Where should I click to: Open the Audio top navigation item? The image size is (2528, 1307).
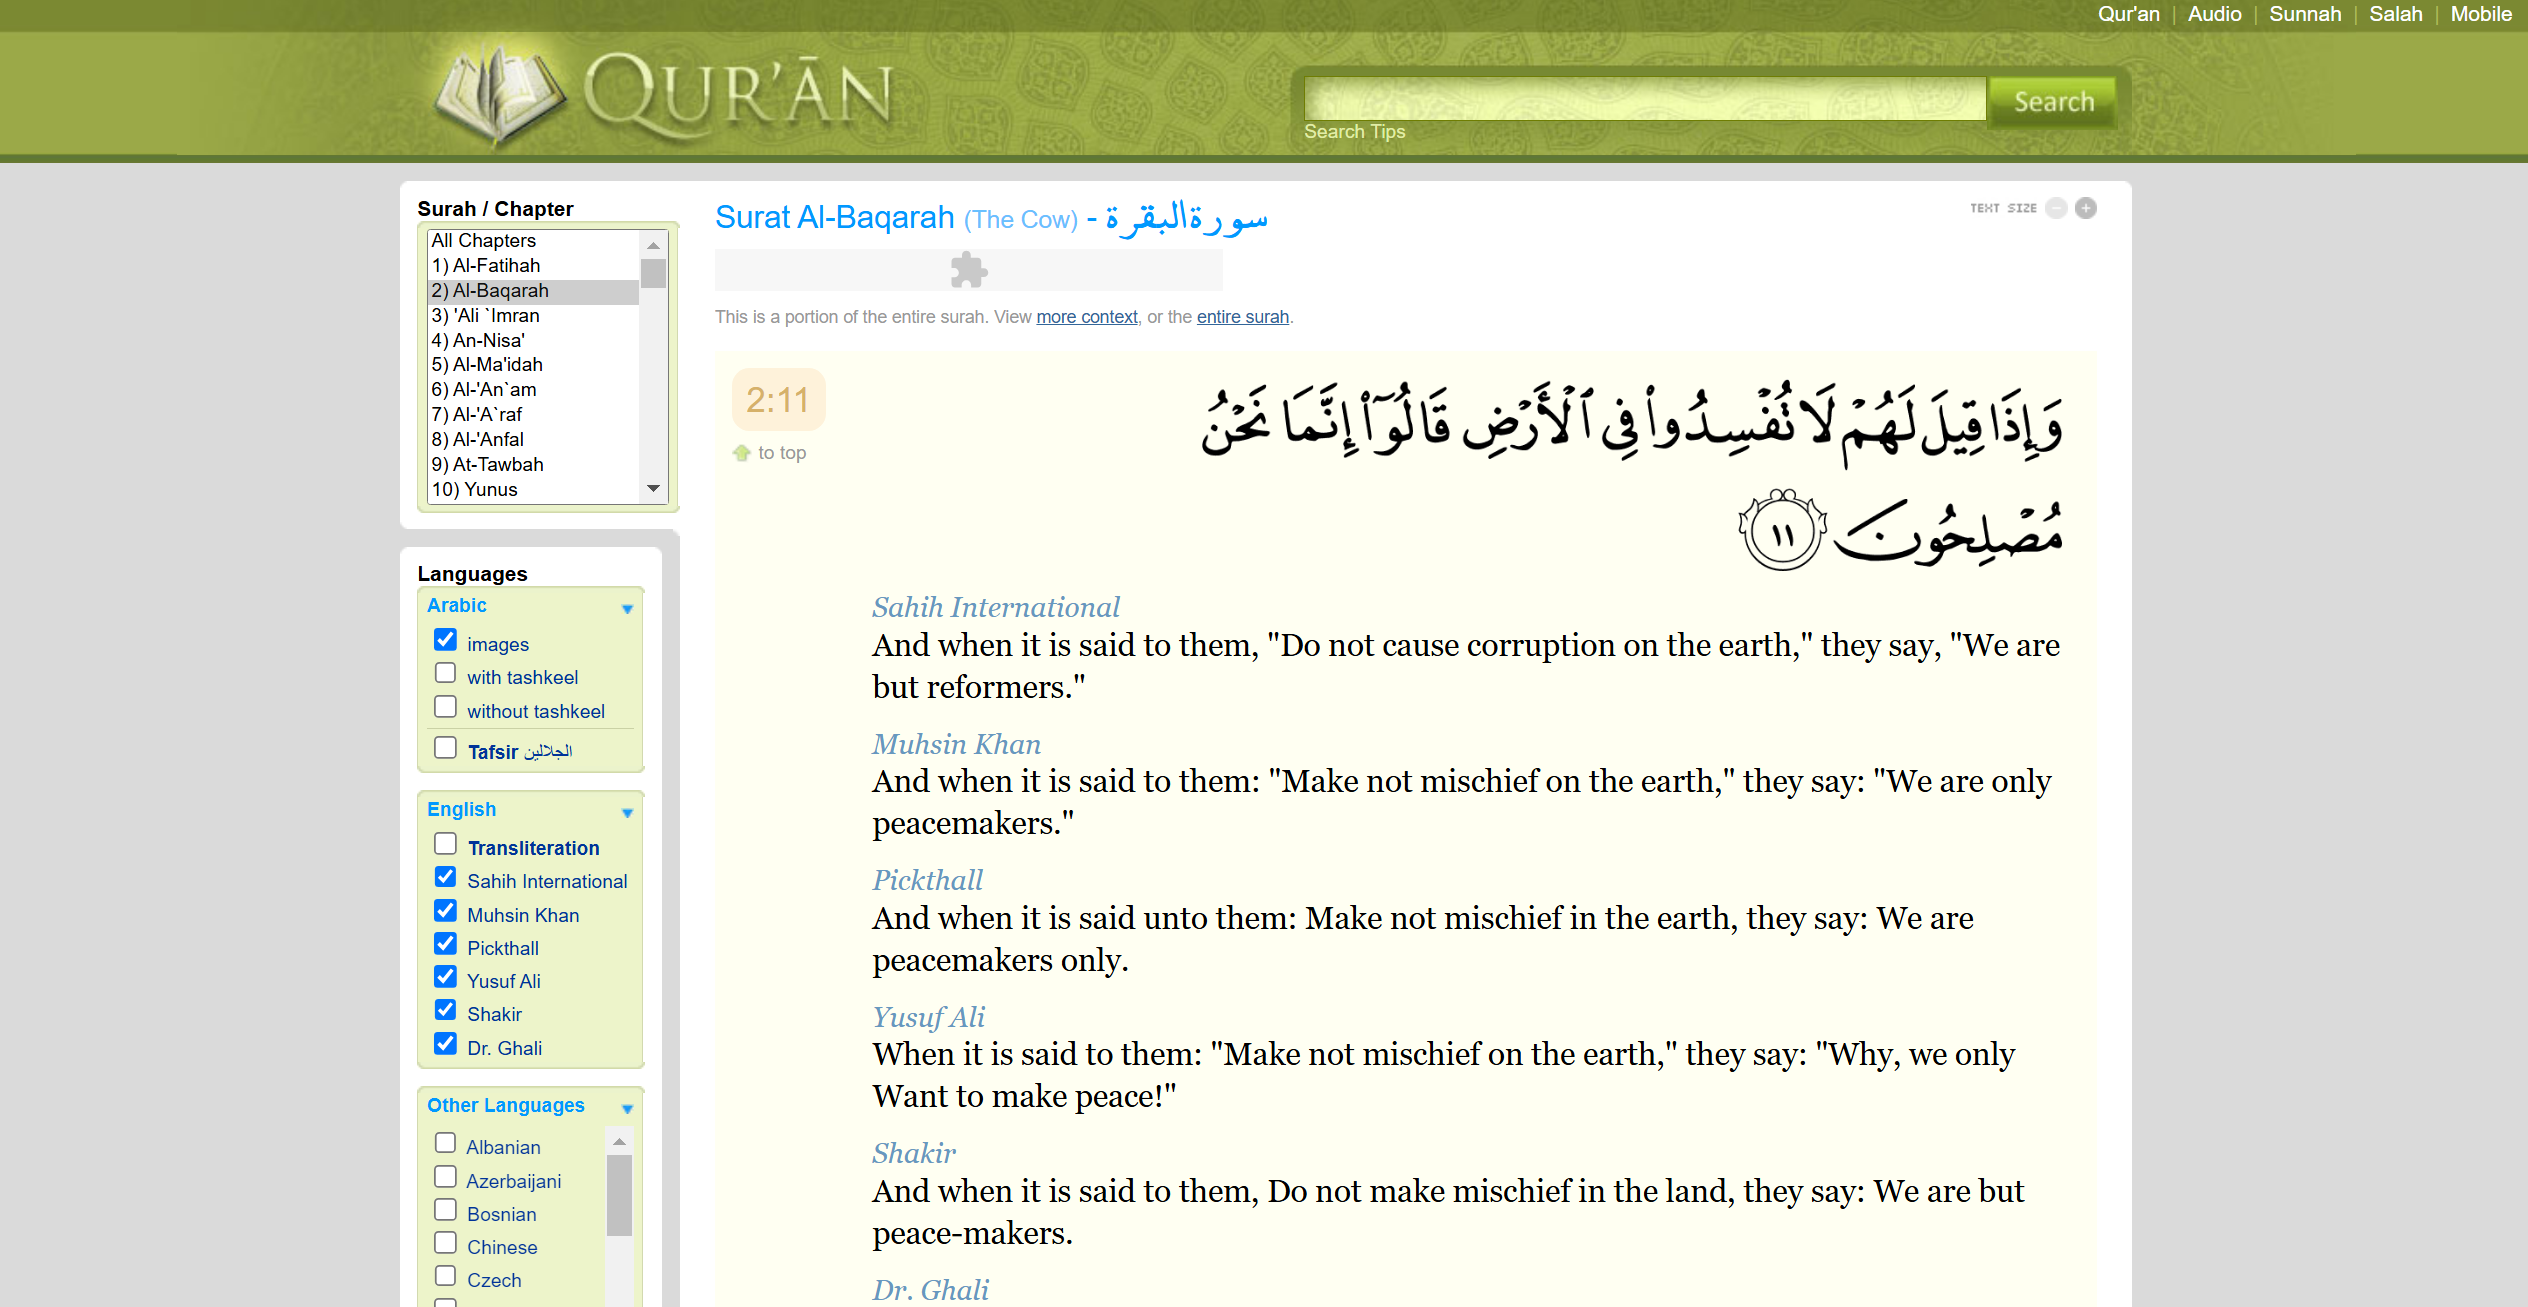coord(2214,14)
